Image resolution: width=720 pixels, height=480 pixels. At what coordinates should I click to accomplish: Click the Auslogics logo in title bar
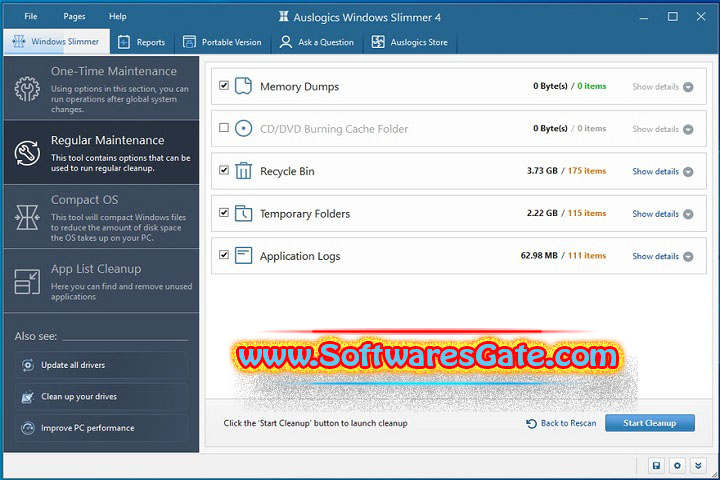284,17
